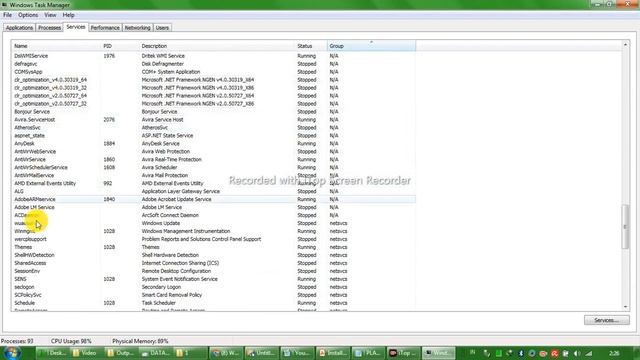Screen dimensions: 640x360
Task: Click the scrollbar up arrow in services list
Action: click(x=625, y=44)
